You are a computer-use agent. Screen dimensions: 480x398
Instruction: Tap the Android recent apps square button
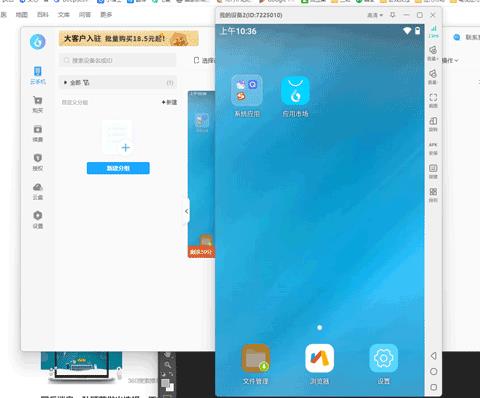click(433, 387)
